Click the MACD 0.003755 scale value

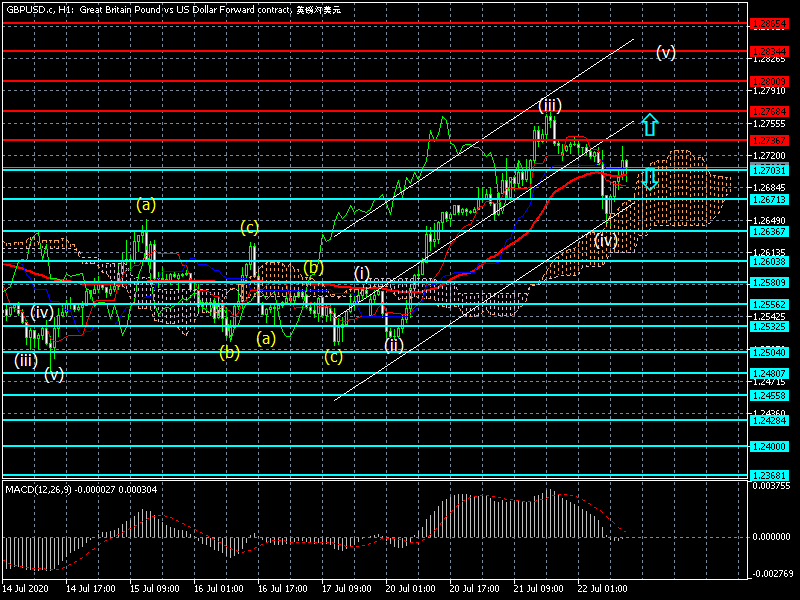coord(770,487)
